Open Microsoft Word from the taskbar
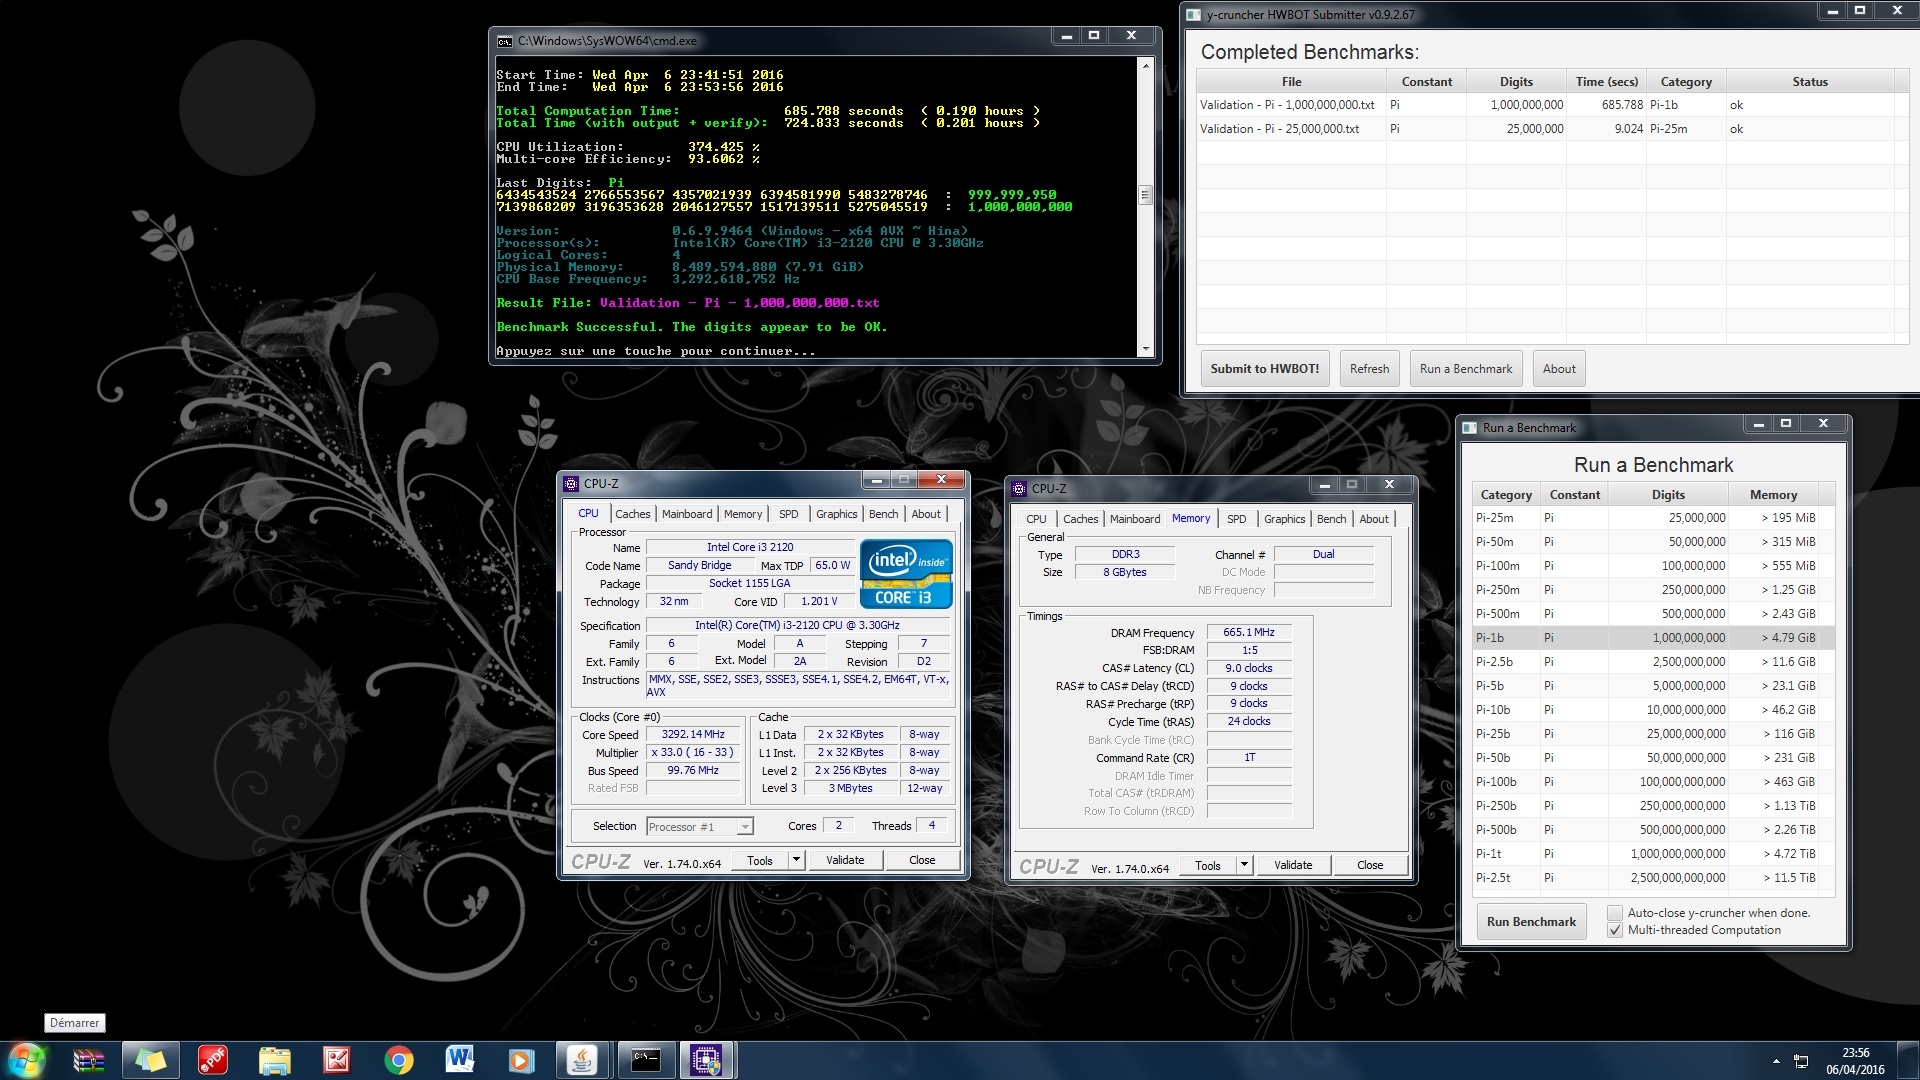Image resolution: width=1920 pixels, height=1080 pixels. (460, 1060)
